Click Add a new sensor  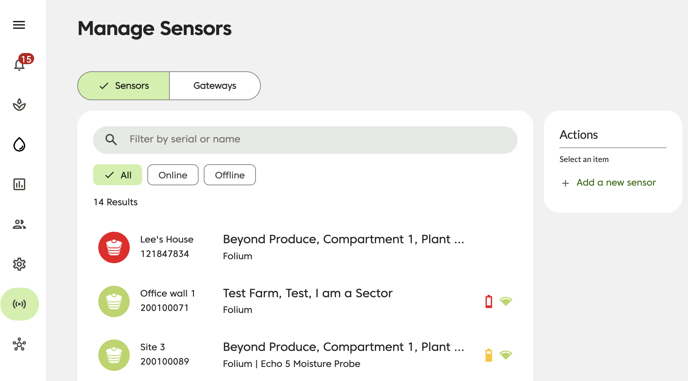(x=608, y=183)
